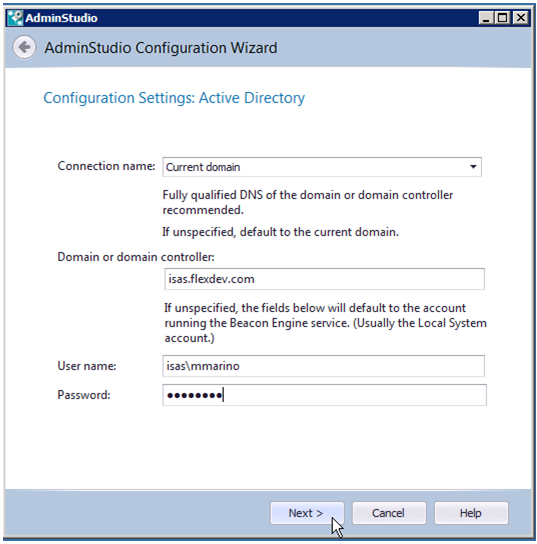Click the AdminStudio title bar caption

coord(61,18)
